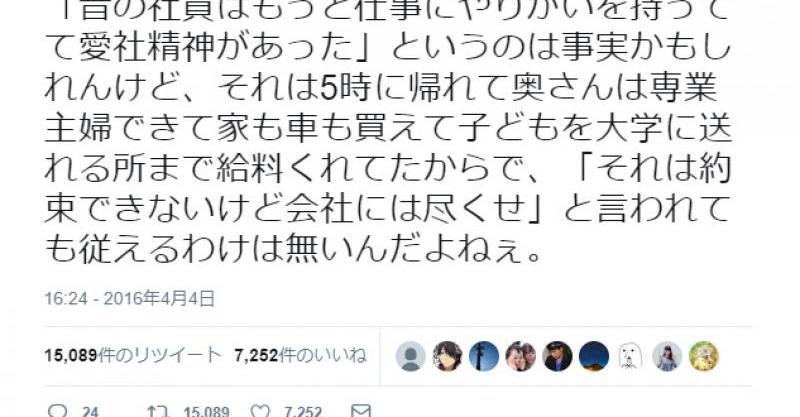Click the reply speech bubble icon

coord(57,411)
